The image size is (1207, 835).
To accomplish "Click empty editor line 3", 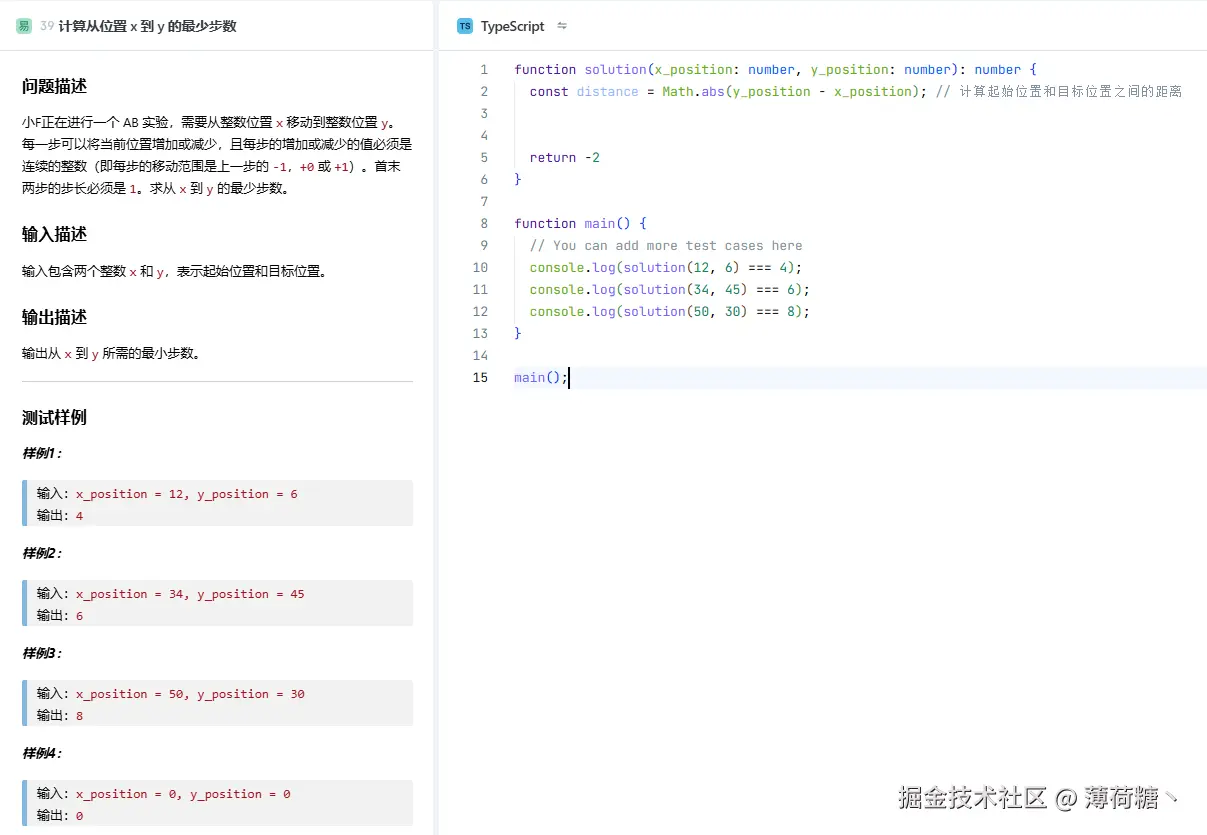I will (860, 113).
